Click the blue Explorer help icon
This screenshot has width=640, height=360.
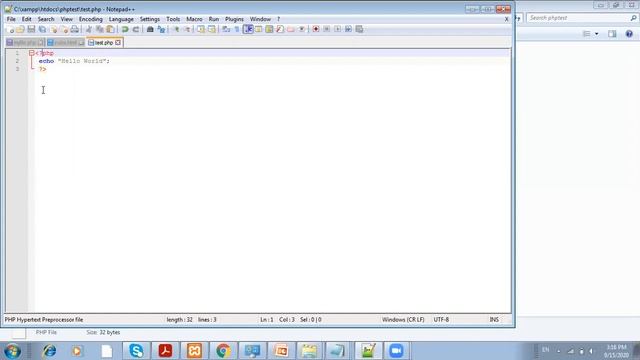(x=629, y=34)
